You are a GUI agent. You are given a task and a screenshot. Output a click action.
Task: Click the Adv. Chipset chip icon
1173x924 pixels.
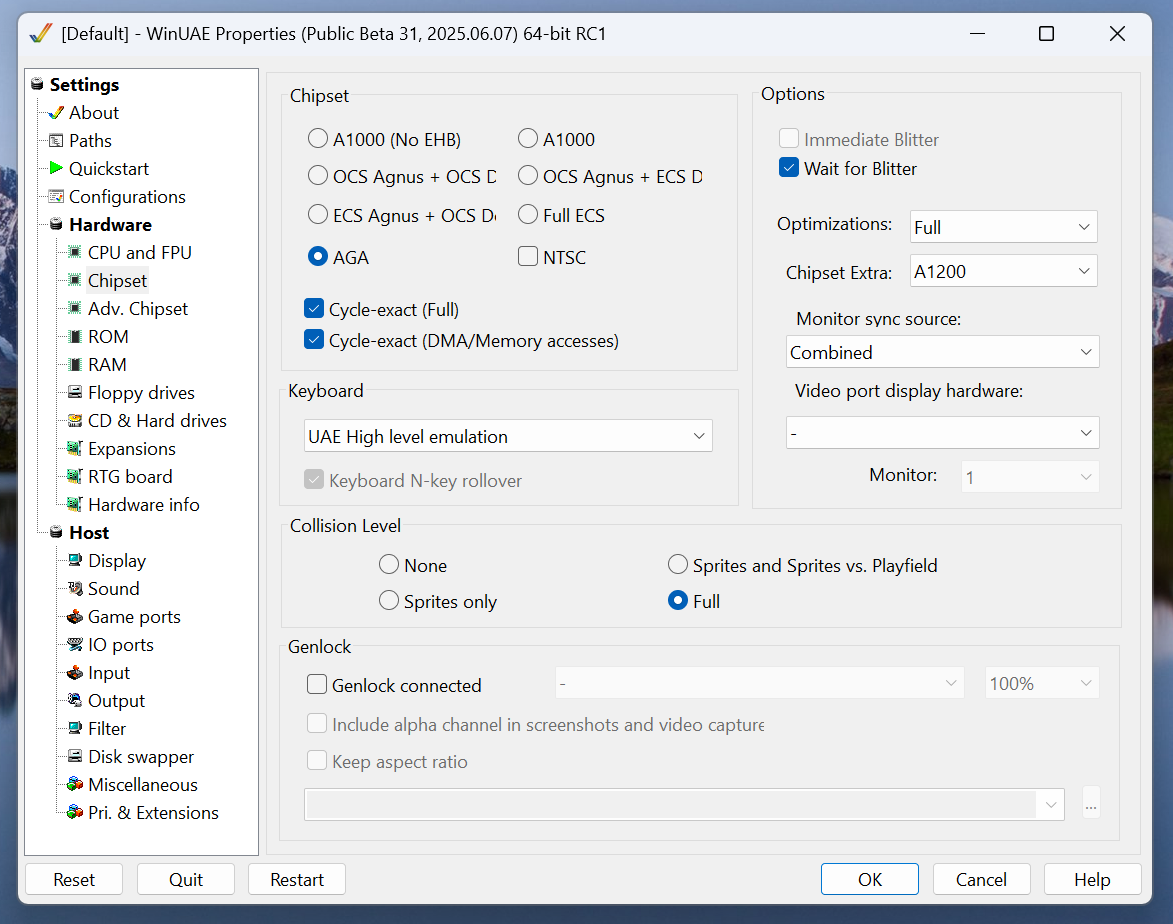pos(75,308)
